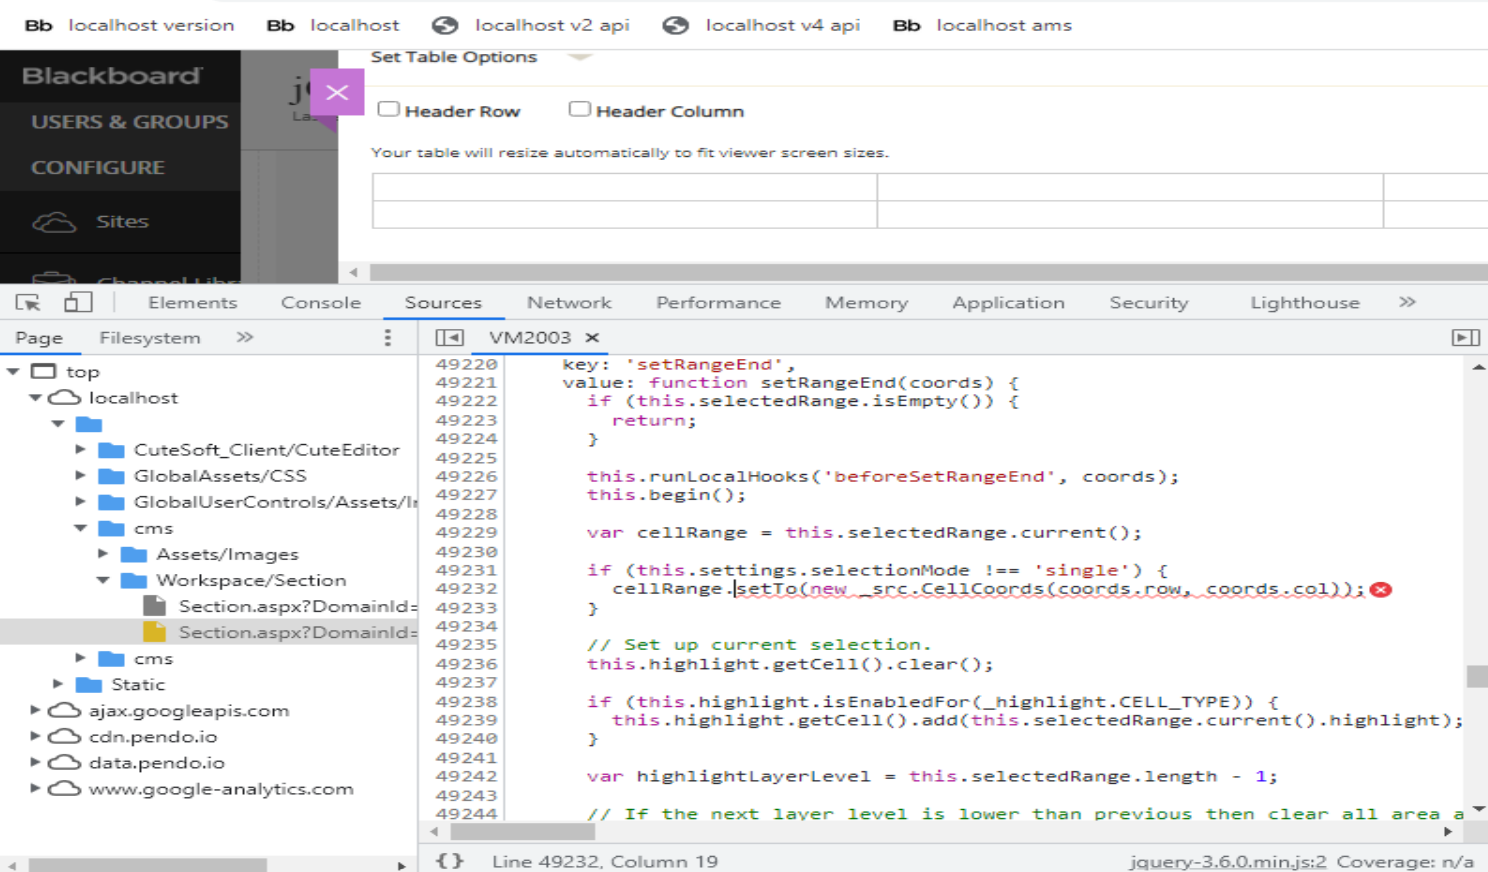Click the navigator pane horizontal scrollbar thumb
Viewport: 1488px width, 872px height.
coord(148,865)
